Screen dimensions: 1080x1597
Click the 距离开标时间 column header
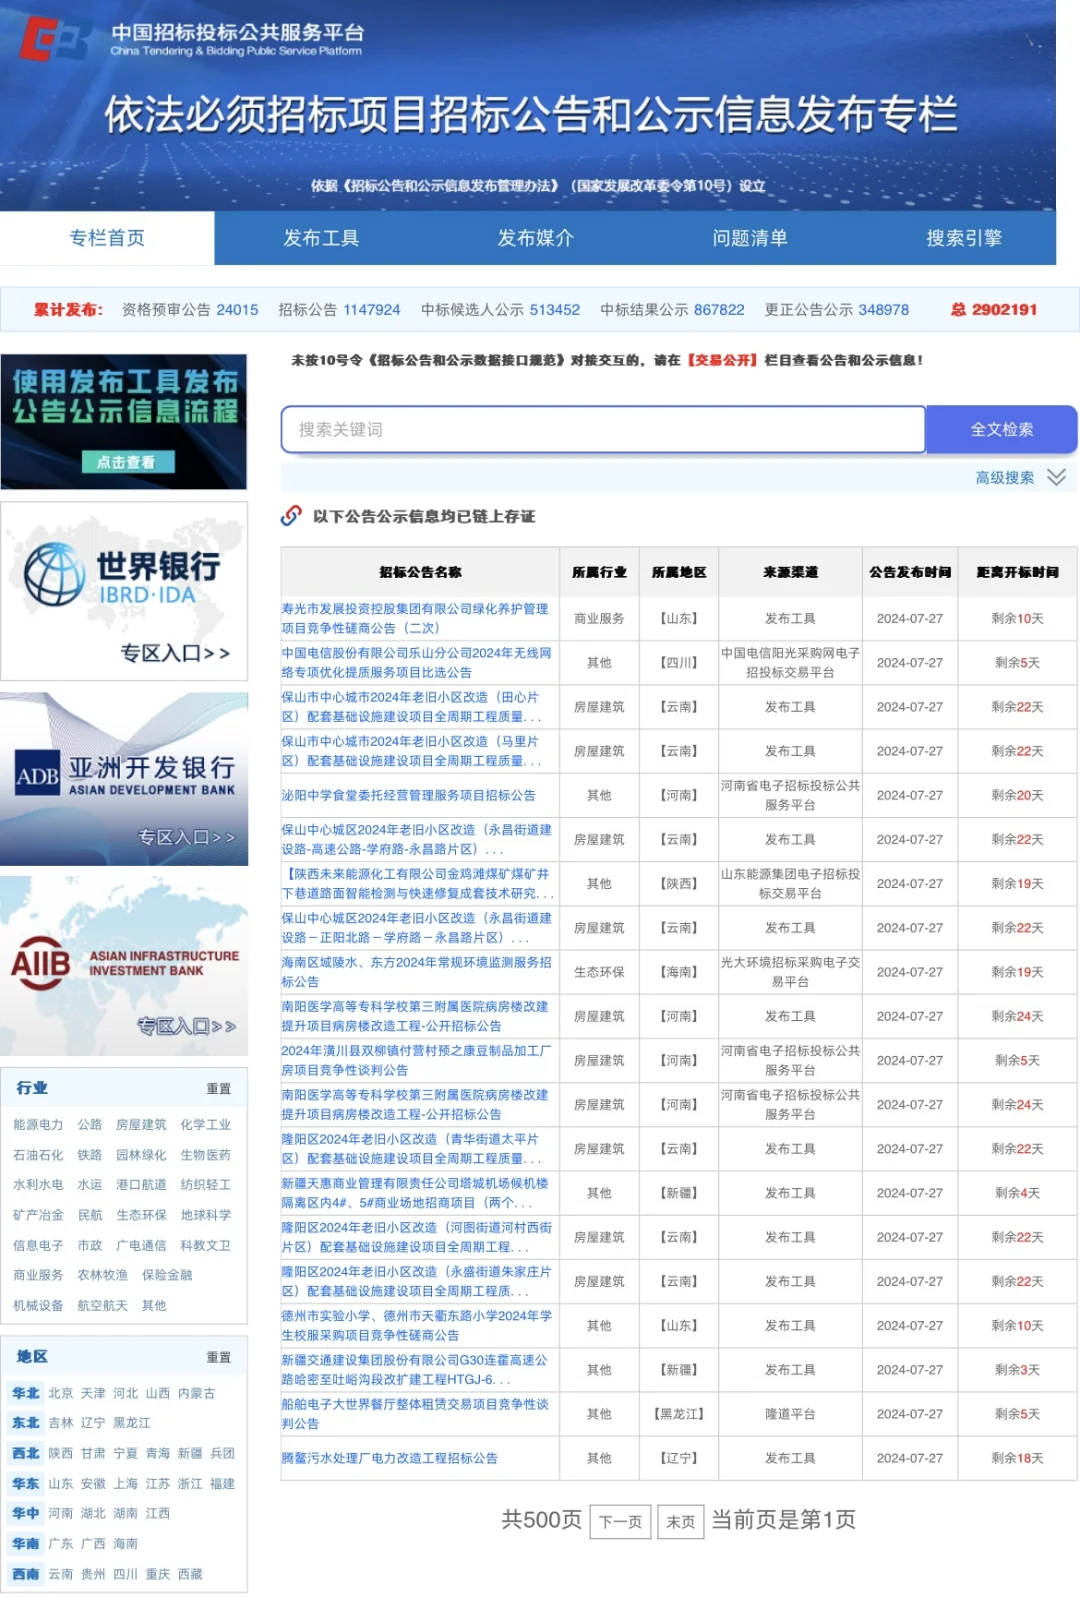coord(1017,572)
